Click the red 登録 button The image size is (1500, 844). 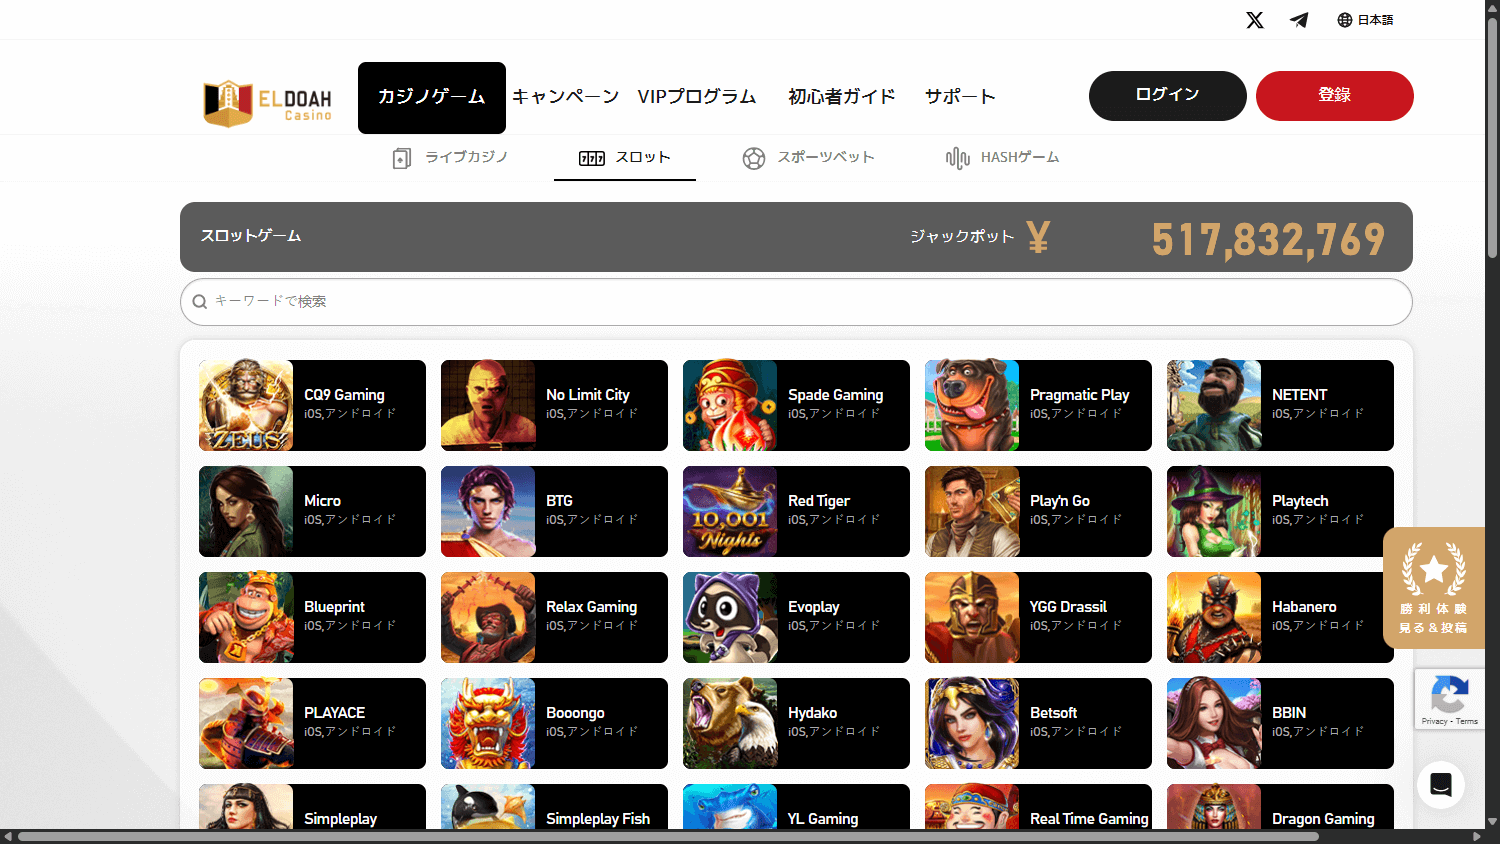point(1334,95)
